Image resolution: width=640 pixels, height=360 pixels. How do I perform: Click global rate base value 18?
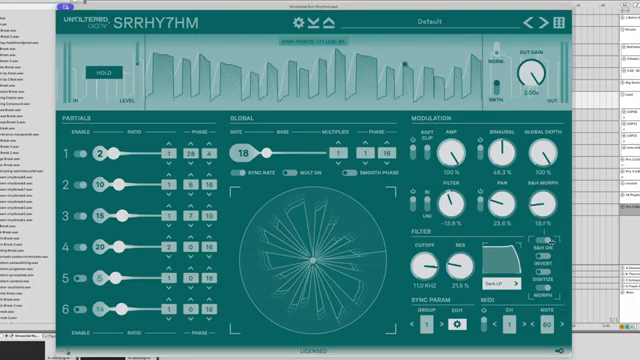(x=243, y=153)
